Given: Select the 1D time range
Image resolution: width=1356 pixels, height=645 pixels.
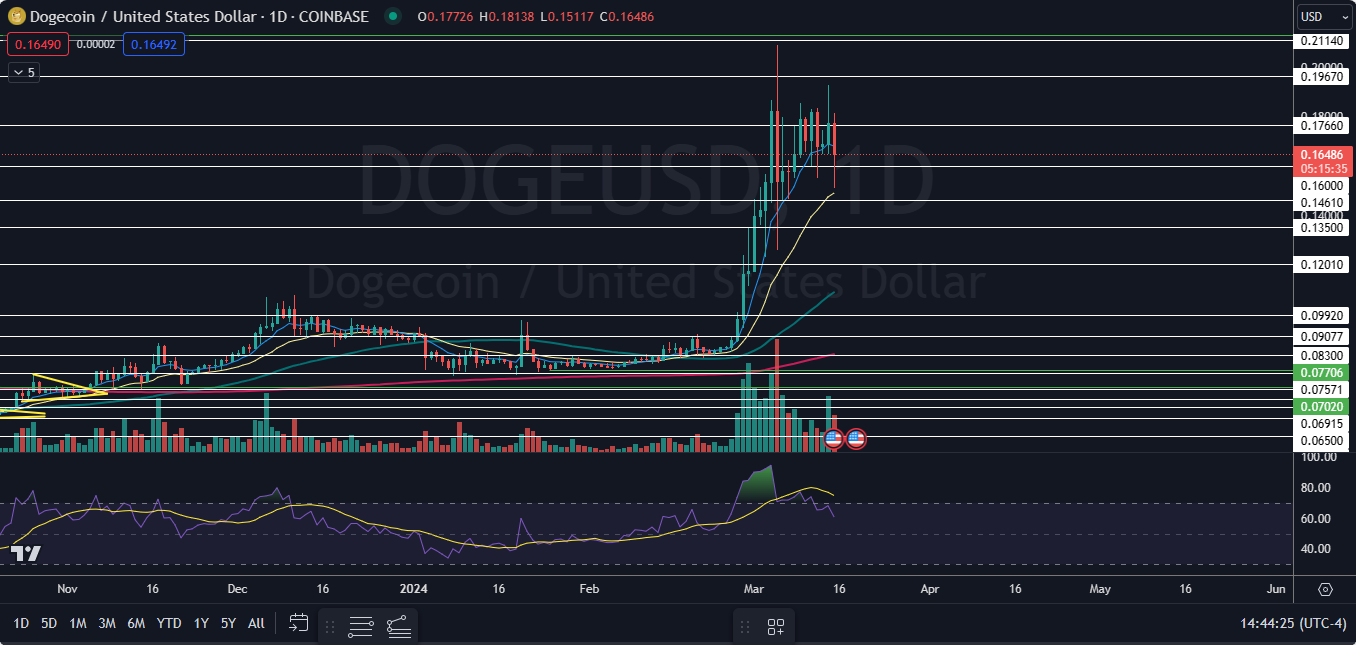Looking at the screenshot, I should (20, 623).
